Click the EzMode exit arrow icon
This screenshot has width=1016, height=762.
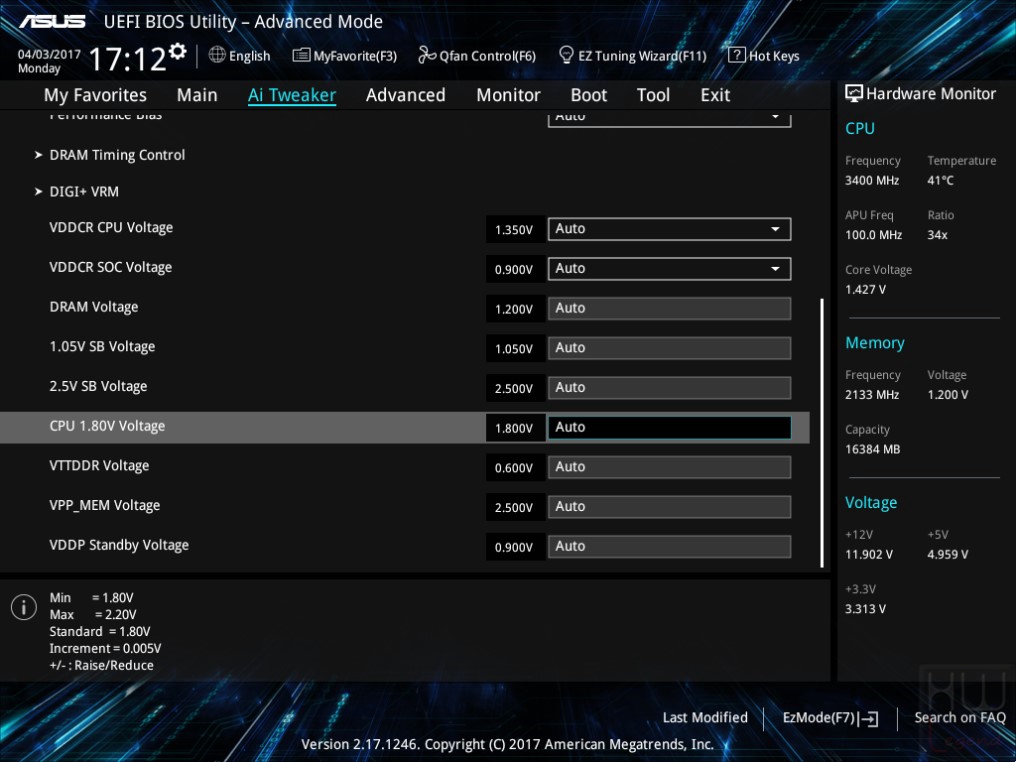[868, 718]
